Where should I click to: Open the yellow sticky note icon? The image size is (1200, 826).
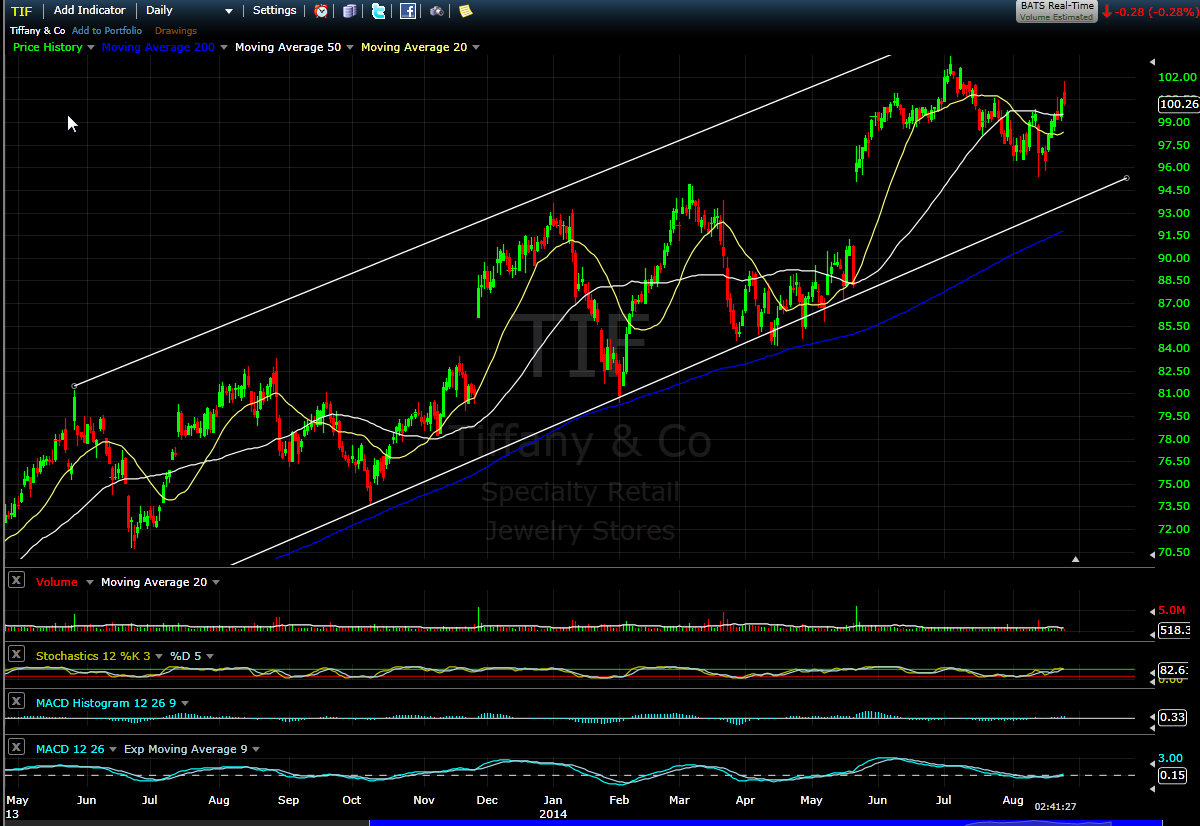(465, 11)
